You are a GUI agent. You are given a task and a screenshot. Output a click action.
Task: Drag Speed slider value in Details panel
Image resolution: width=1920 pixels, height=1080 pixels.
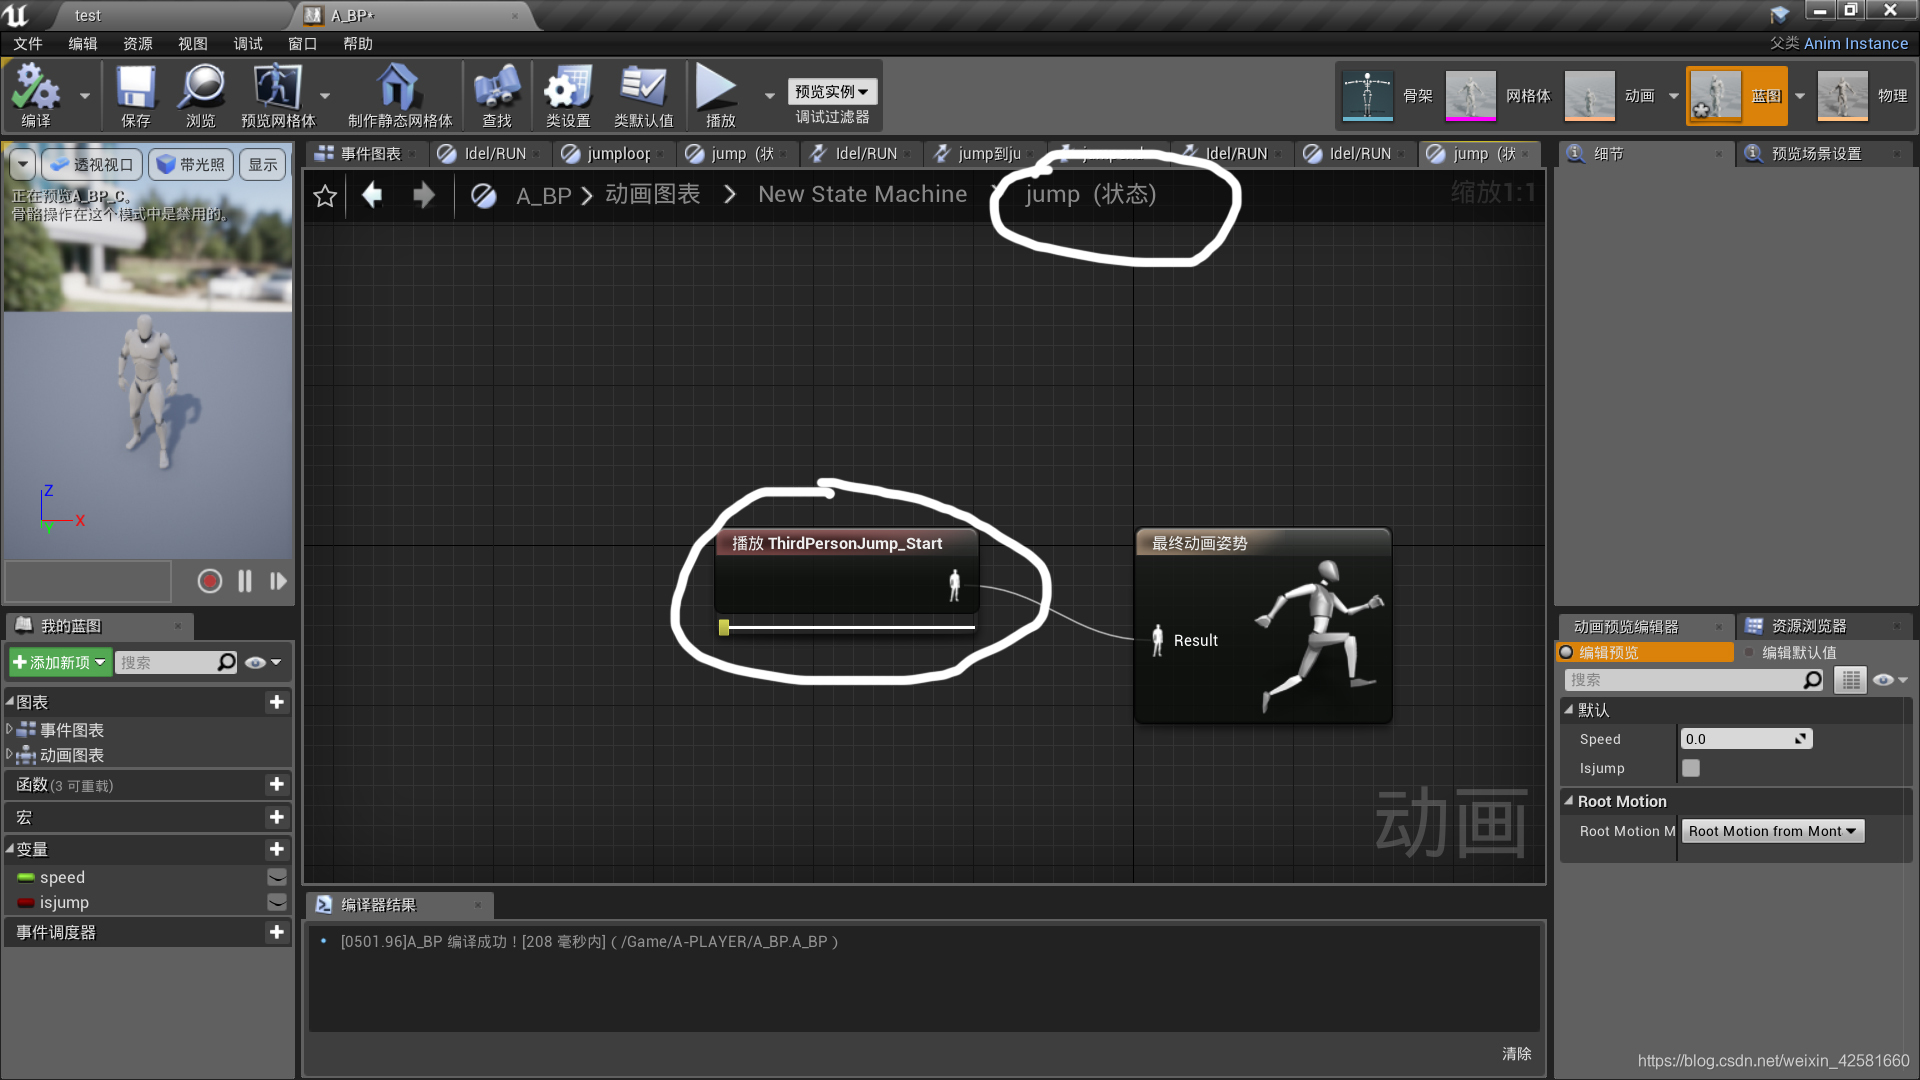click(x=1741, y=738)
